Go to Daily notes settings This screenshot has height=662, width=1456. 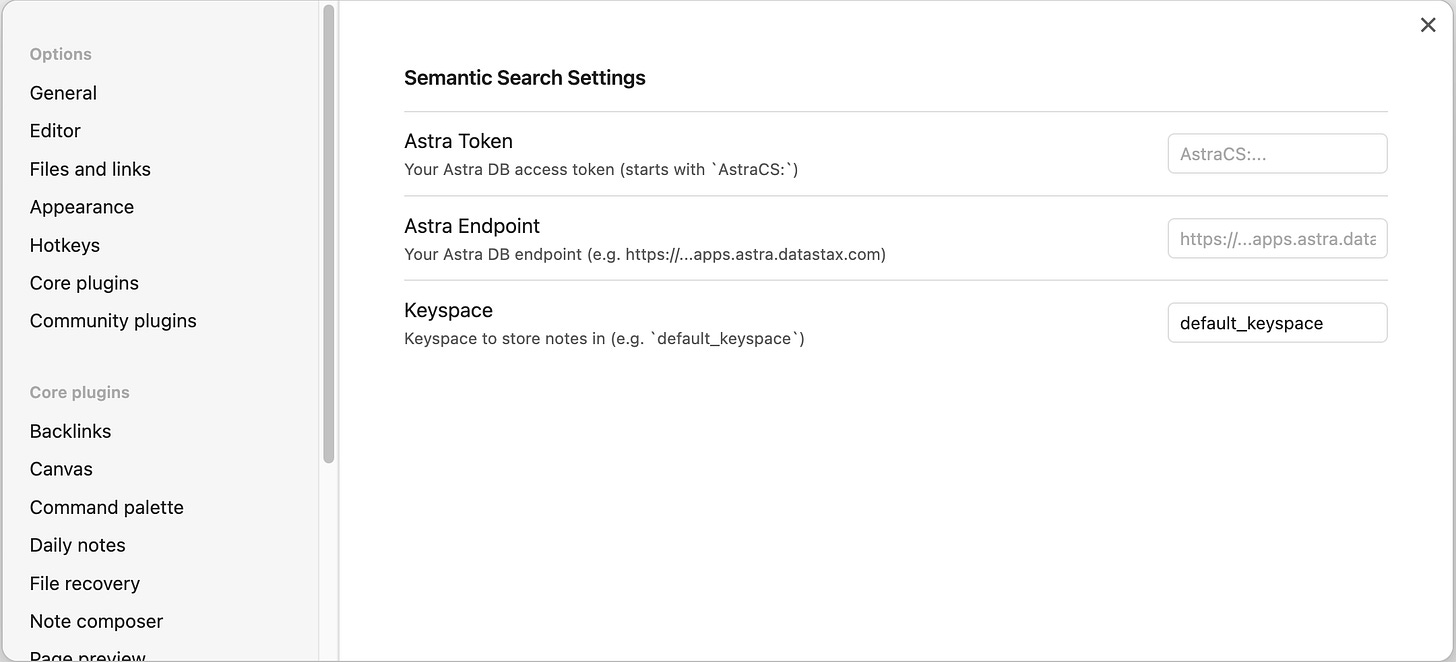(x=78, y=545)
